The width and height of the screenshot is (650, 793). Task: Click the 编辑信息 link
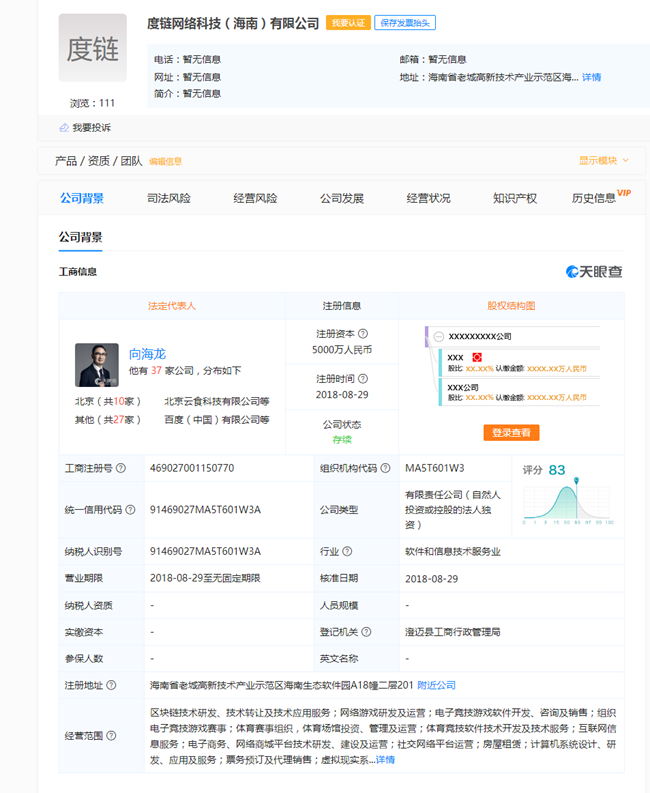click(x=165, y=161)
